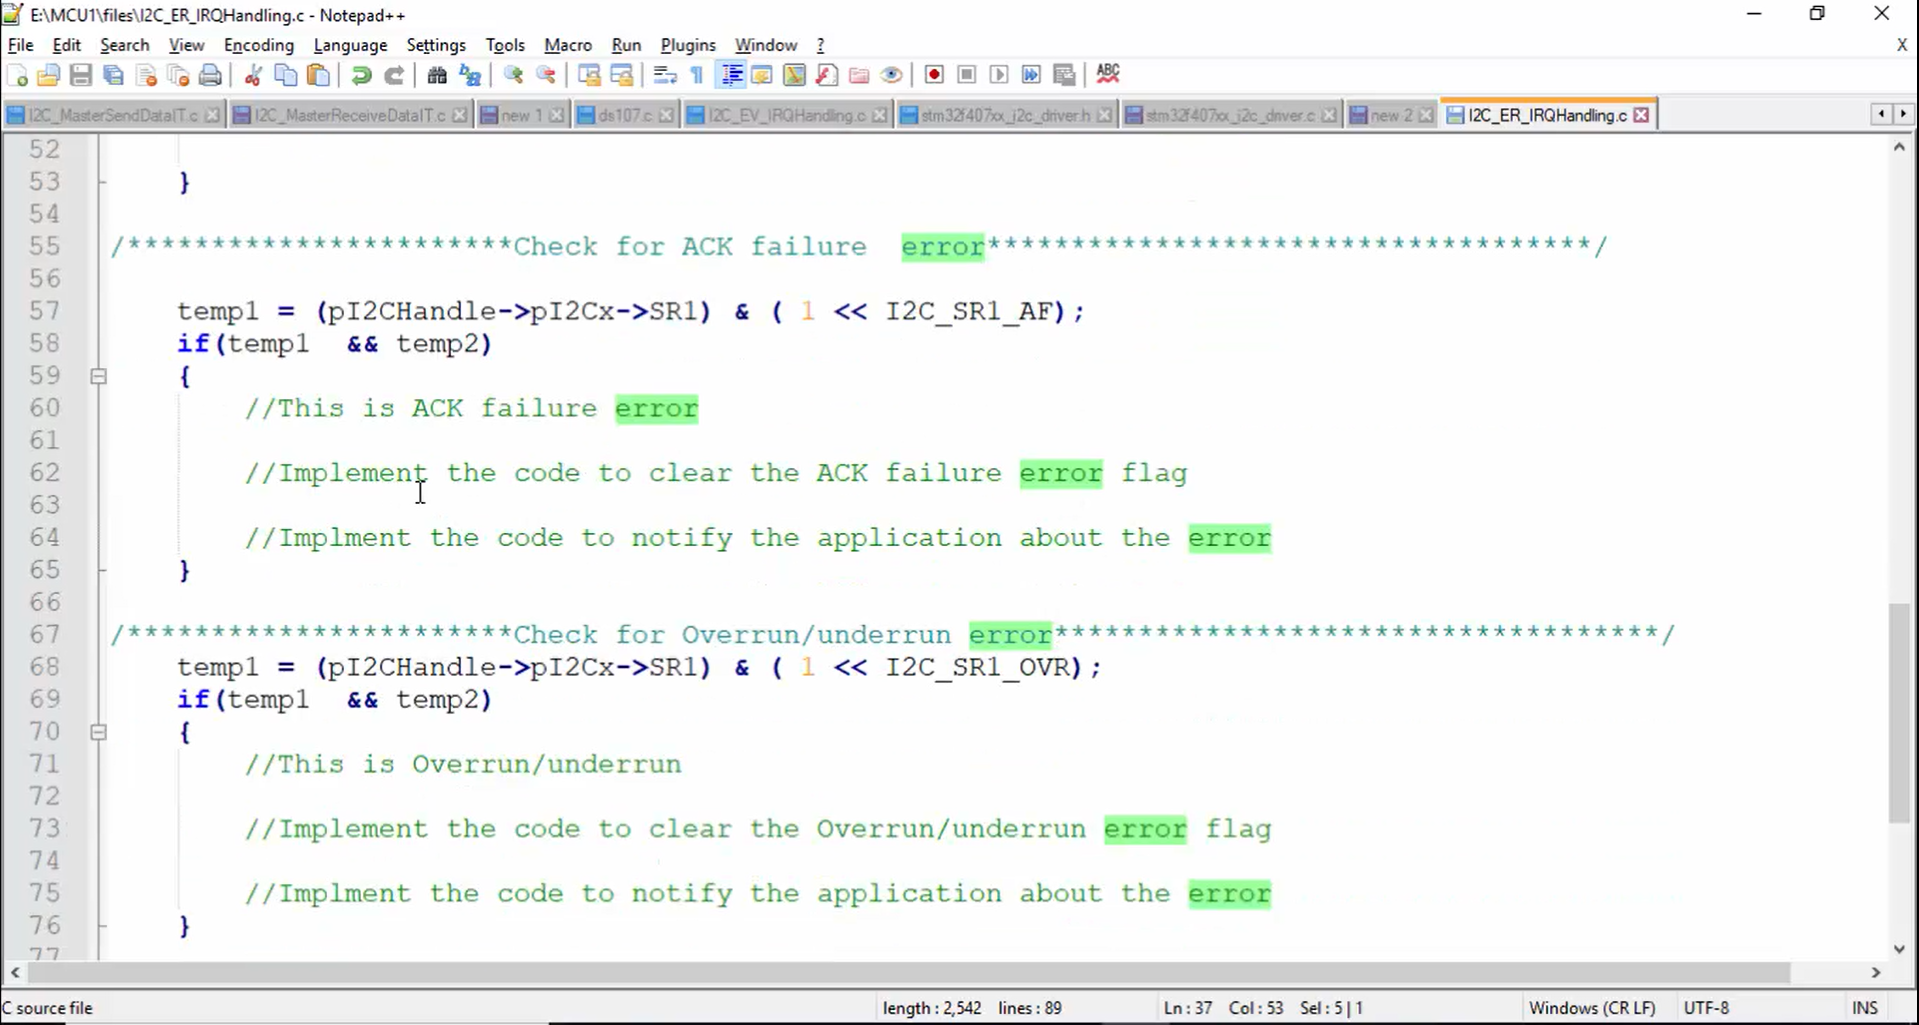Start macro recording with the red record button

tap(934, 75)
